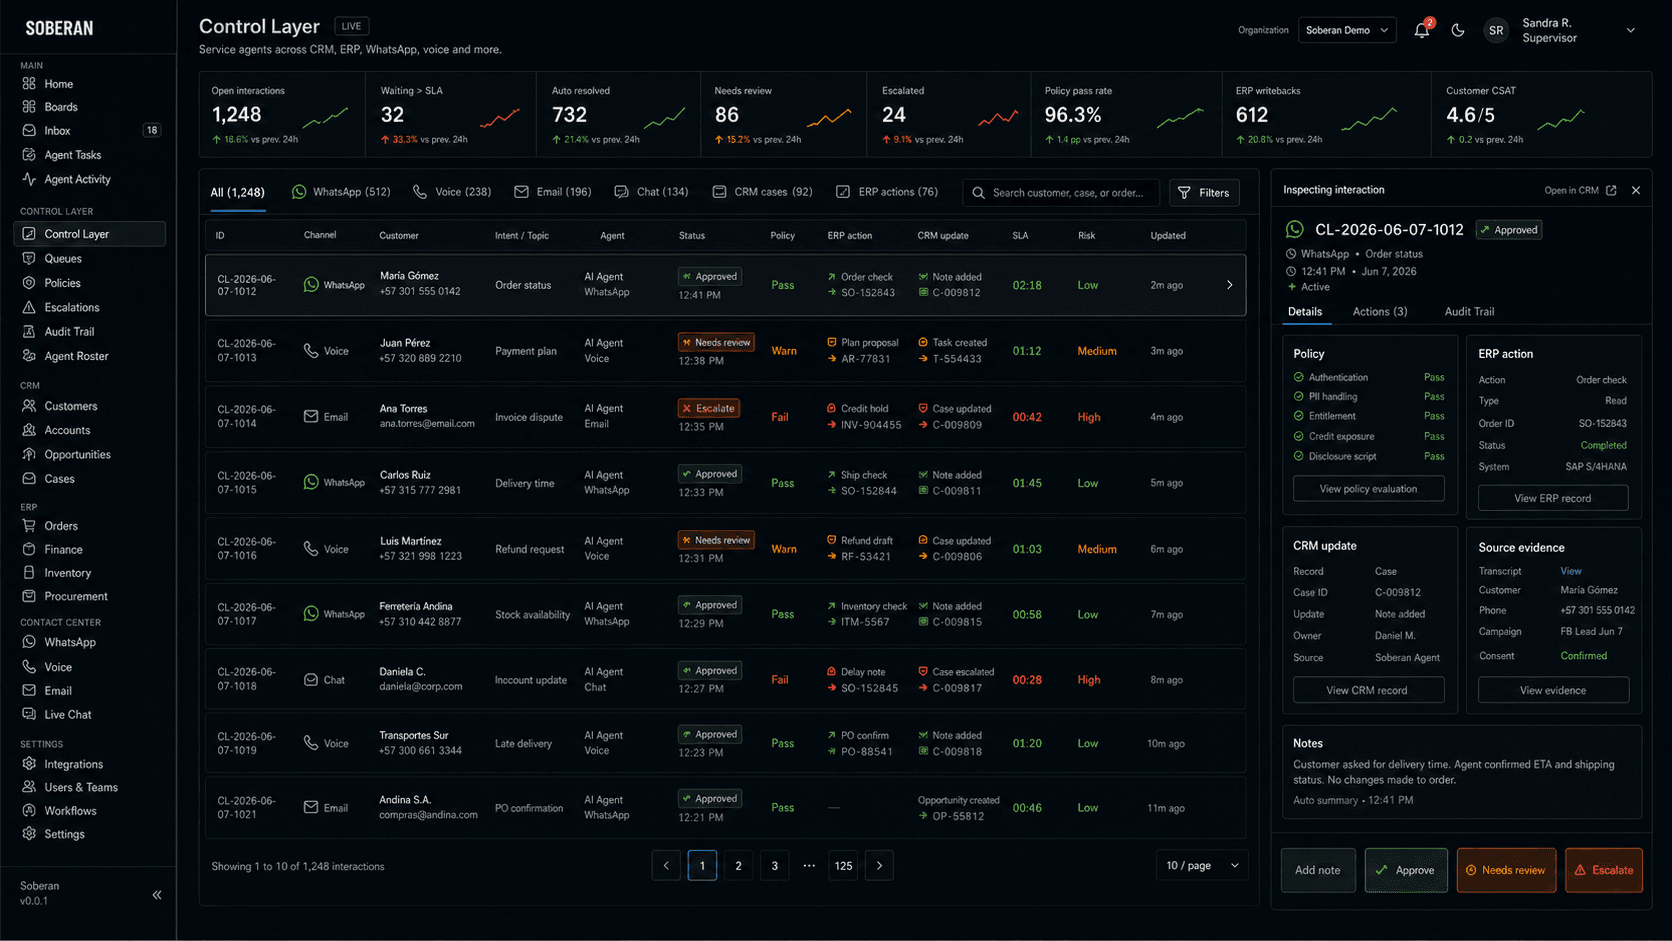Open WhatsApp contact center channel
The image size is (1672, 941).
click(70, 642)
